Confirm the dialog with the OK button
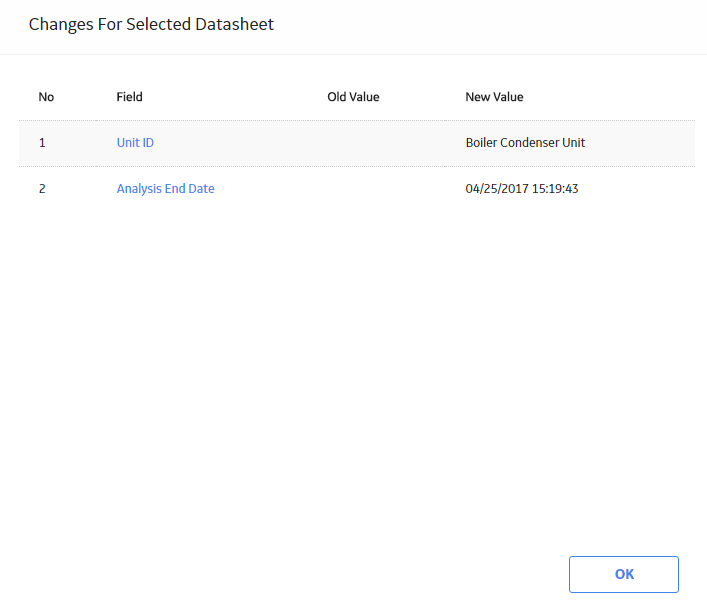Screen dimensions: 707x609 (x=624, y=574)
